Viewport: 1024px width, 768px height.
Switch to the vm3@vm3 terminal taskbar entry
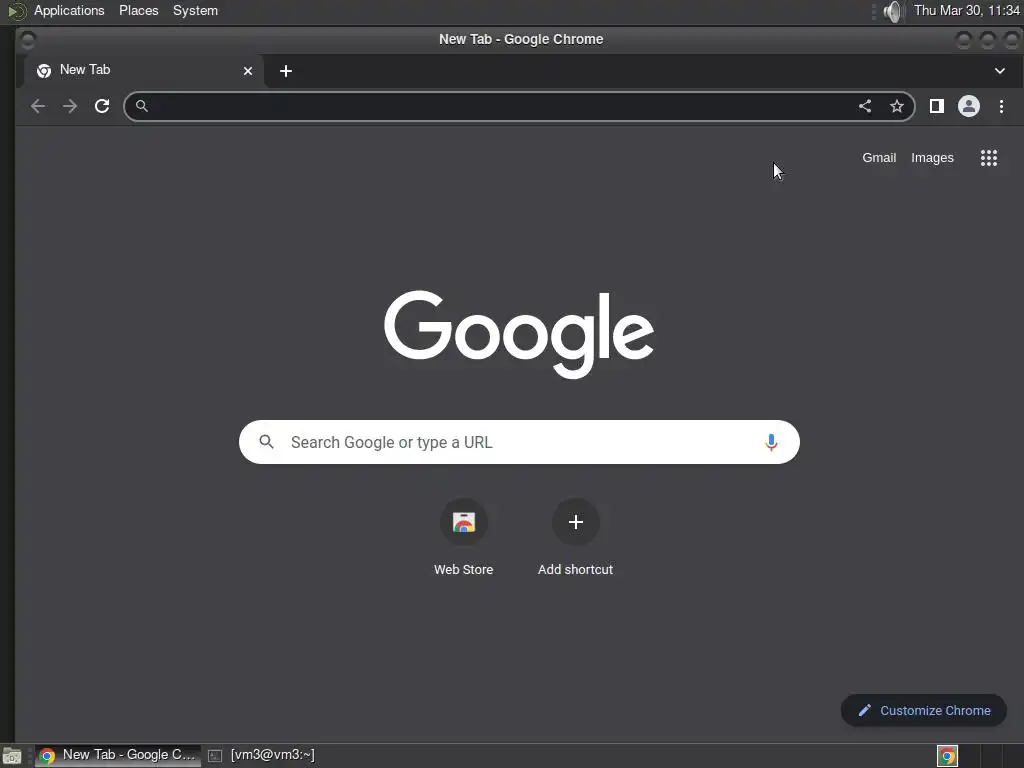coord(261,755)
